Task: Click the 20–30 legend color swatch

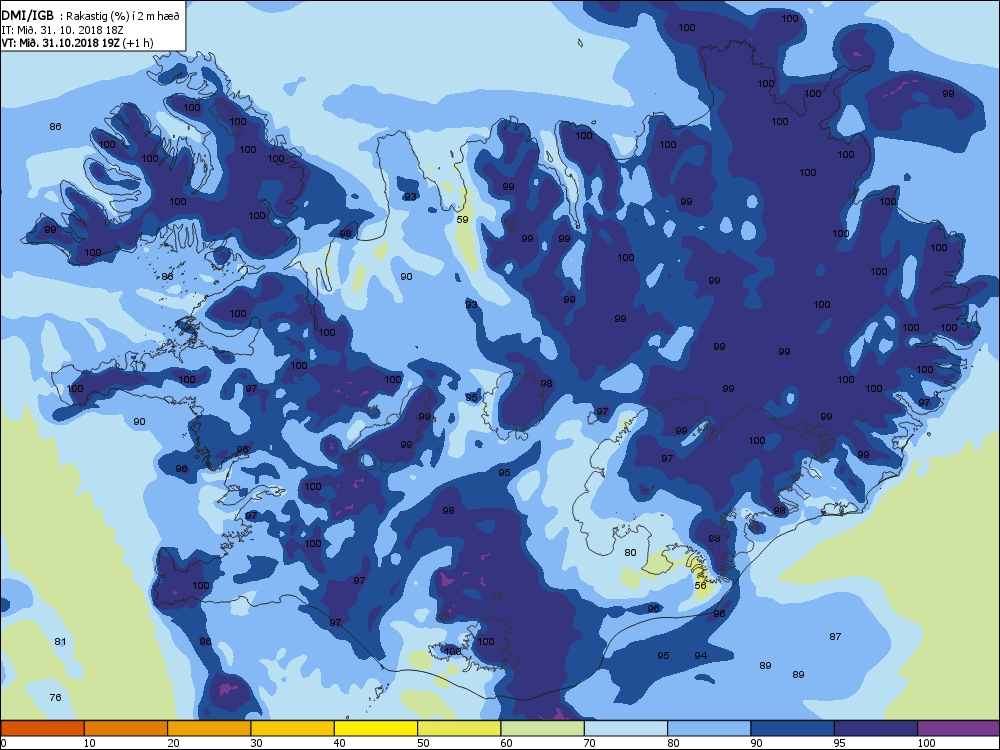Action: [209, 728]
